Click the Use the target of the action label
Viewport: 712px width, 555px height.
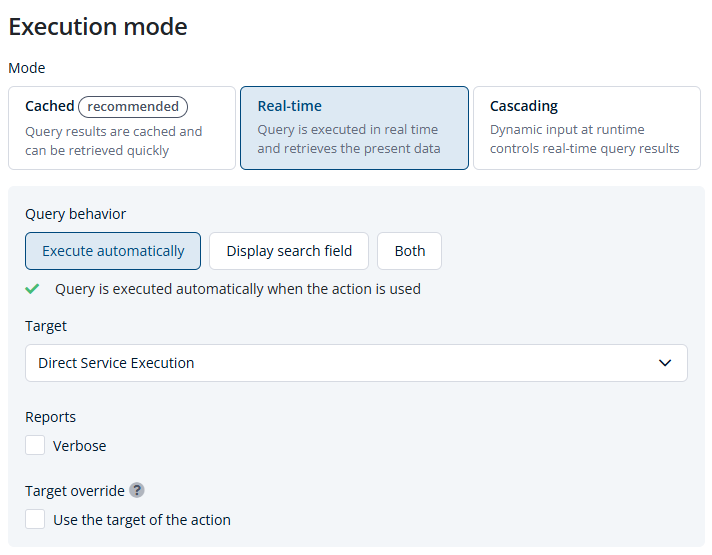[x=142, y=520]
